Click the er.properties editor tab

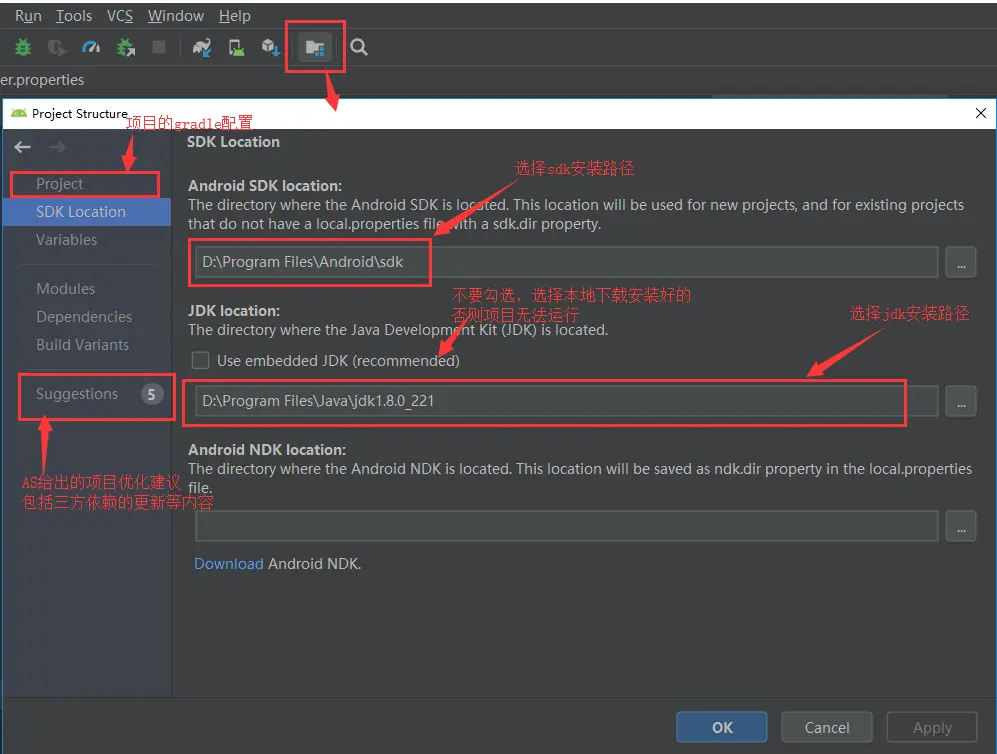tap(42, 80)
